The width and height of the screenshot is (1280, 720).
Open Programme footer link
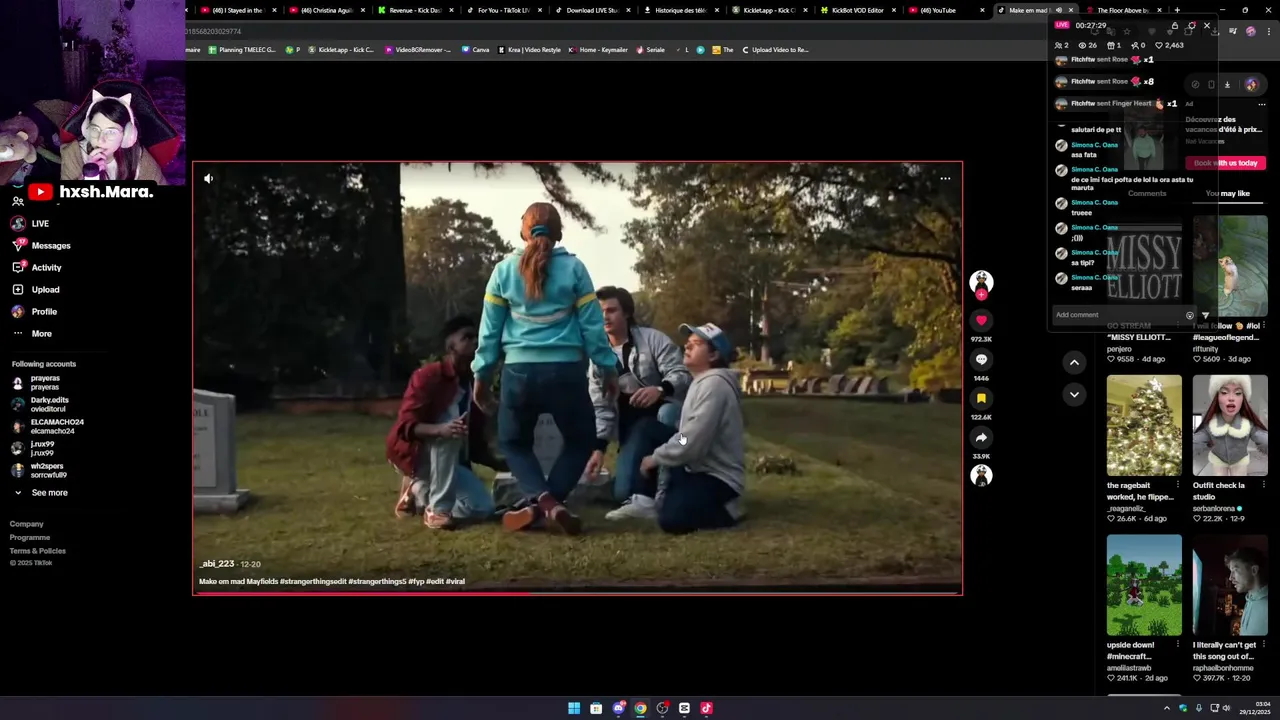[x=30, y=537]
